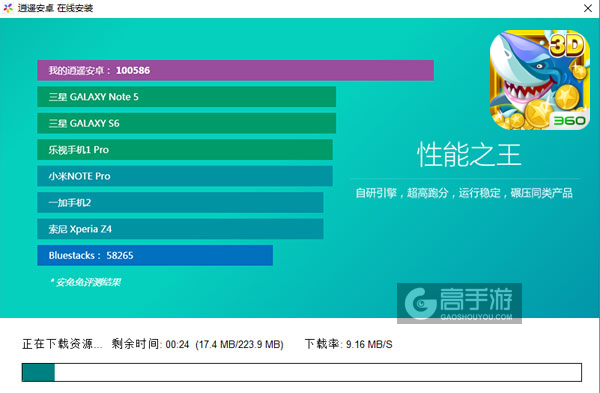Click the 自研引擎 description line
This screenshot has height=393, width=600.
[464, 193]
